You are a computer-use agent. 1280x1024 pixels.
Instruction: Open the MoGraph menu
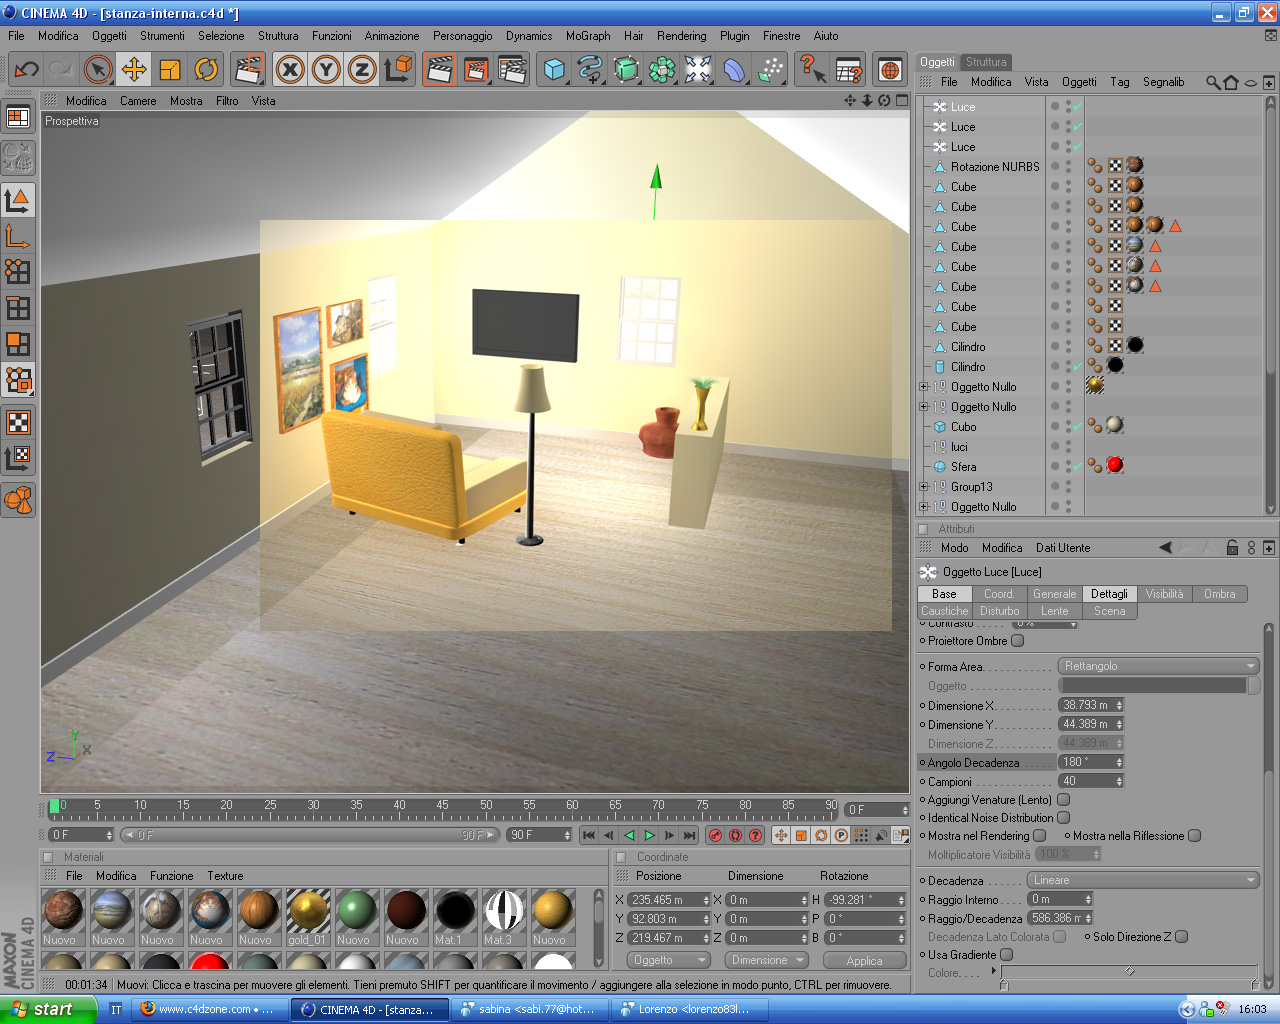588,36
